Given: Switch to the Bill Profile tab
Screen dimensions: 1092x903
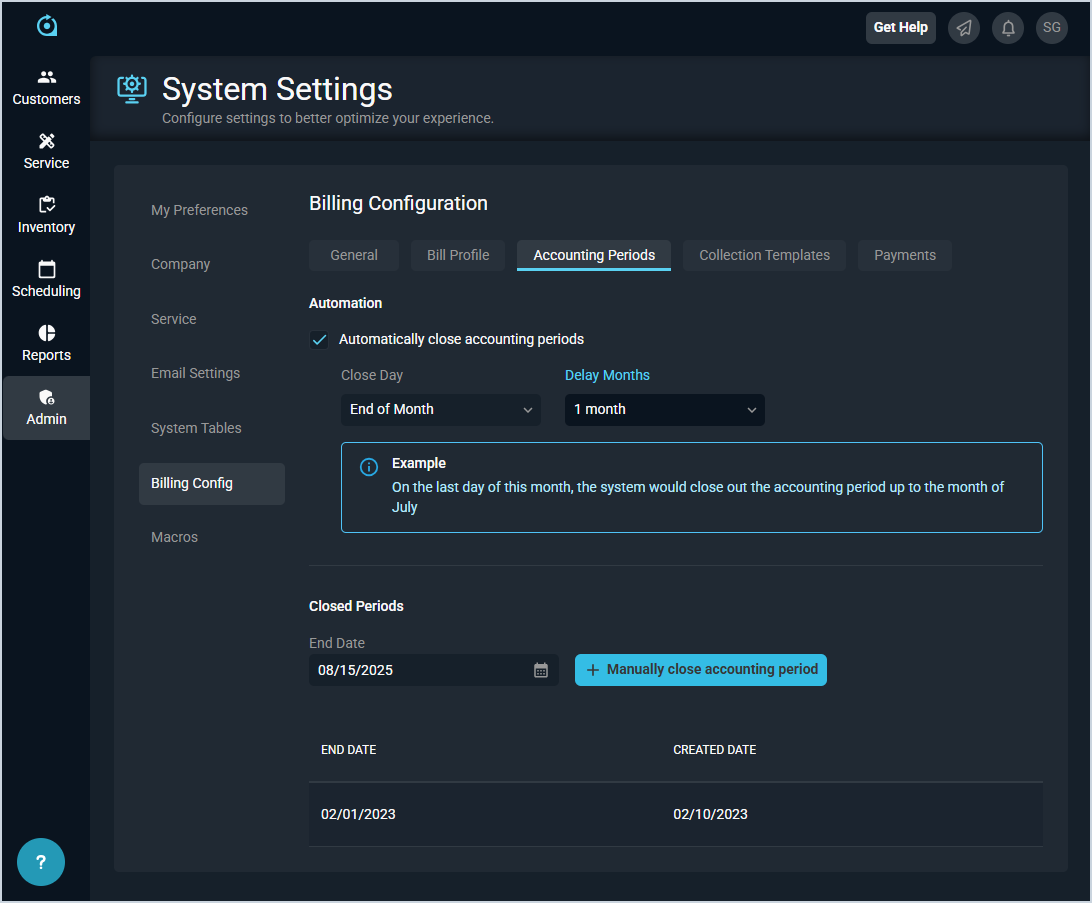Looking at the screenshot, I should (458, 255).
